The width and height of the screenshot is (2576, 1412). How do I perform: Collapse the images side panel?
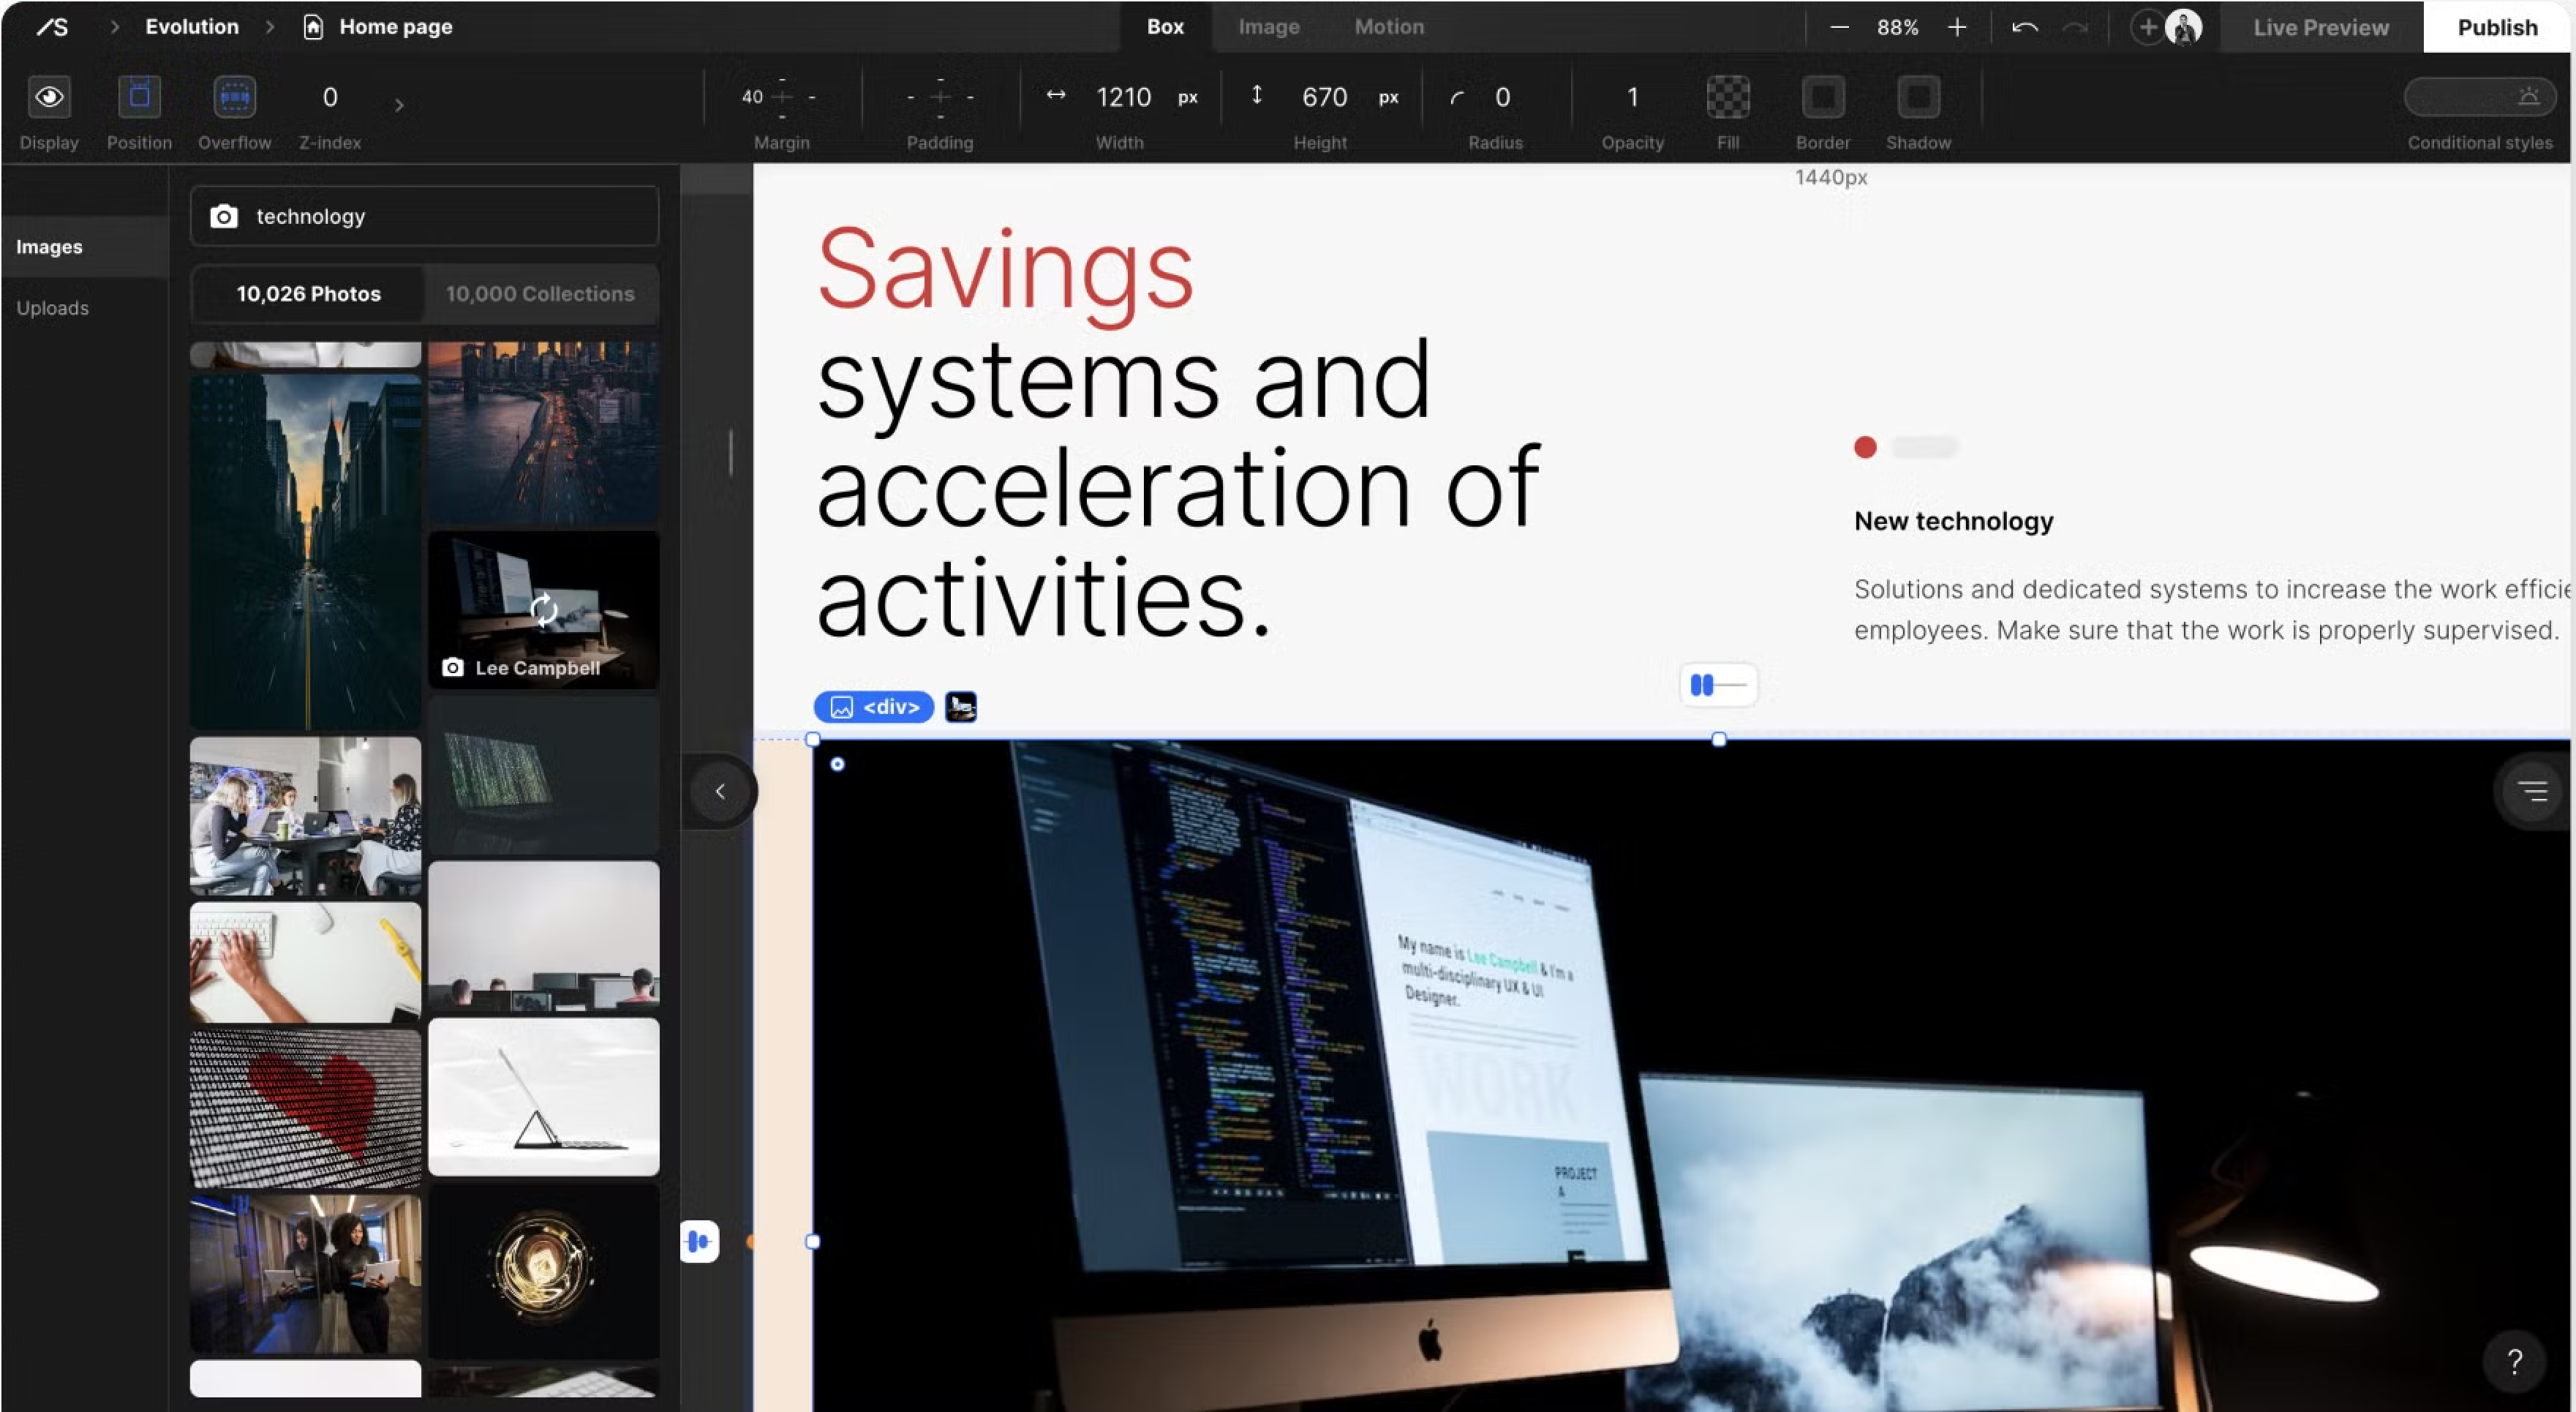click(720, 791)
